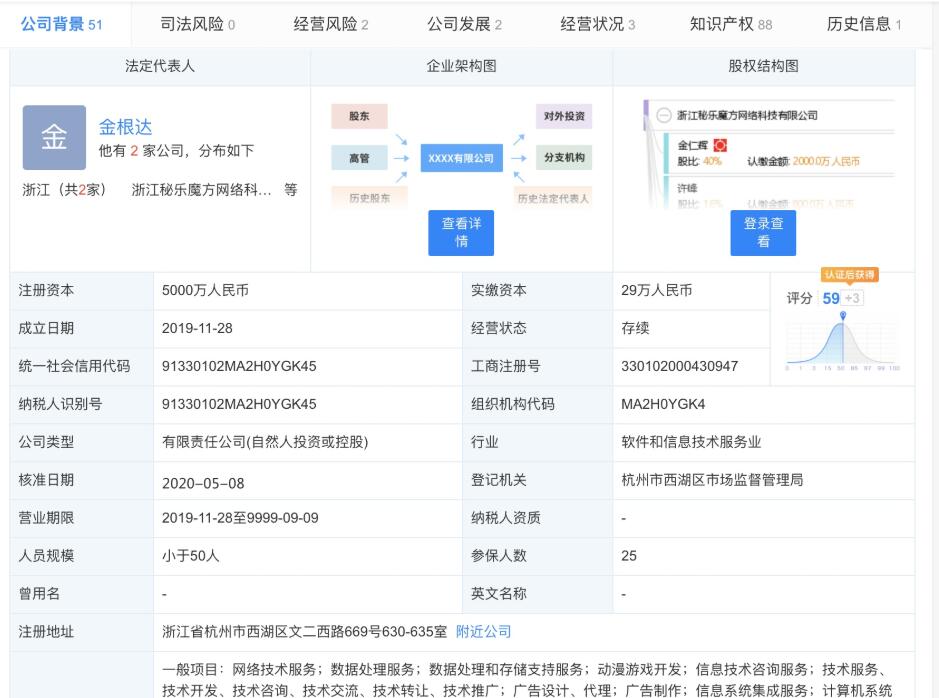The width and height of the screenshot is (939, 698).
Task: Select paid-in capital value 29万人民币
Action: pyautogui.click(x=656, y=290)
